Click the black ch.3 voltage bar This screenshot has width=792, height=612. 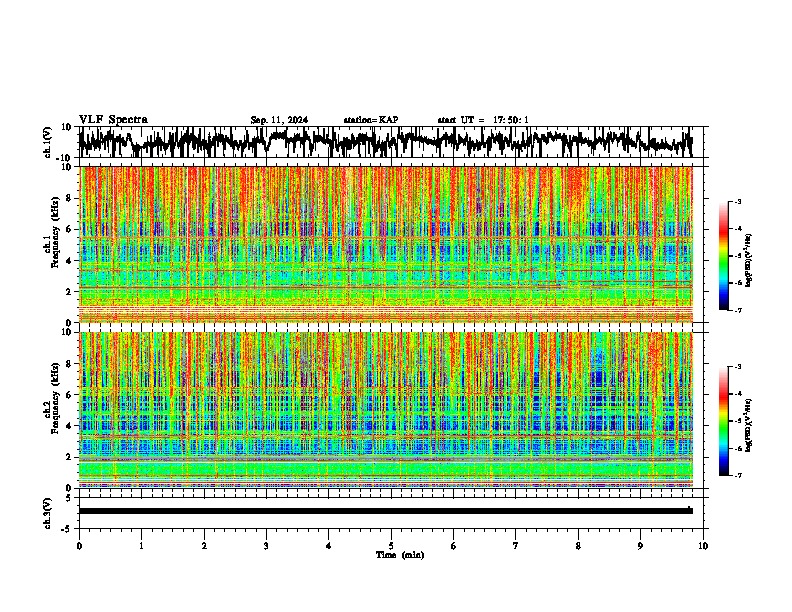(386, 511)
